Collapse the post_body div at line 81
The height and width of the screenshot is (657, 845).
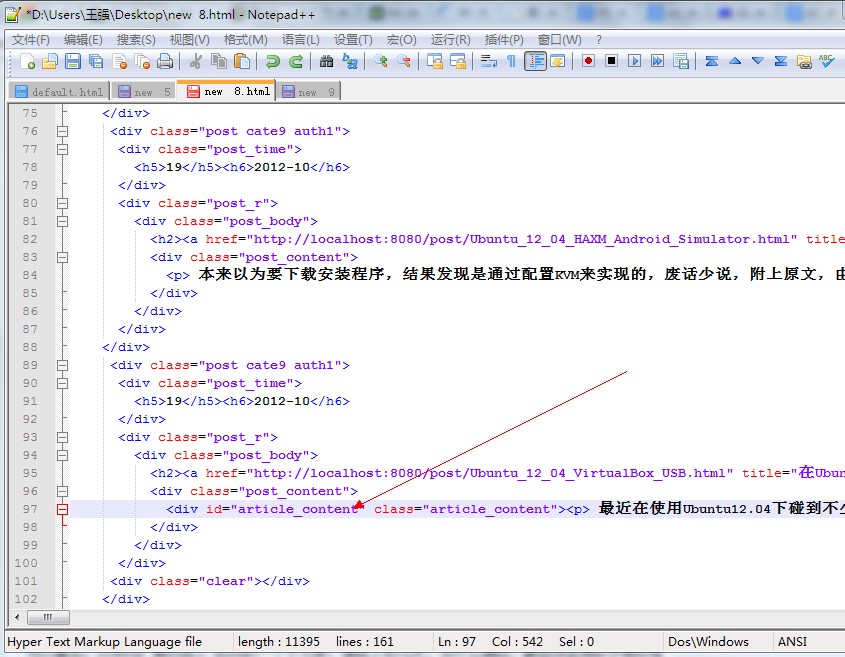[63, 221]
